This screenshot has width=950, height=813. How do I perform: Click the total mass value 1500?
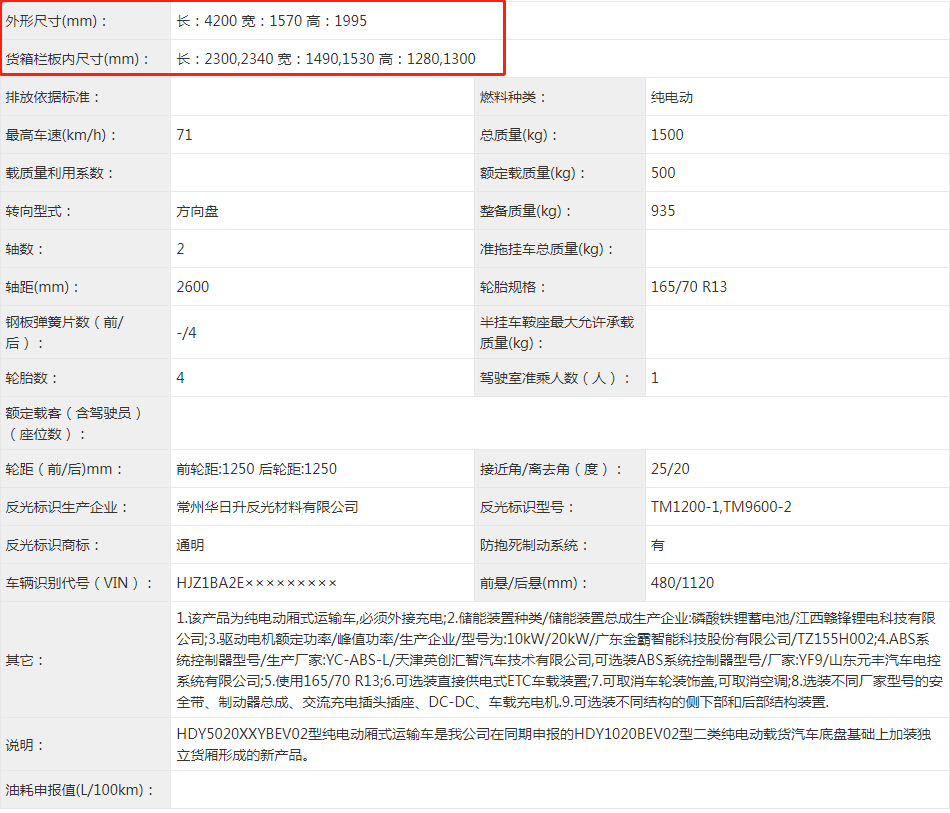(667, 135)
